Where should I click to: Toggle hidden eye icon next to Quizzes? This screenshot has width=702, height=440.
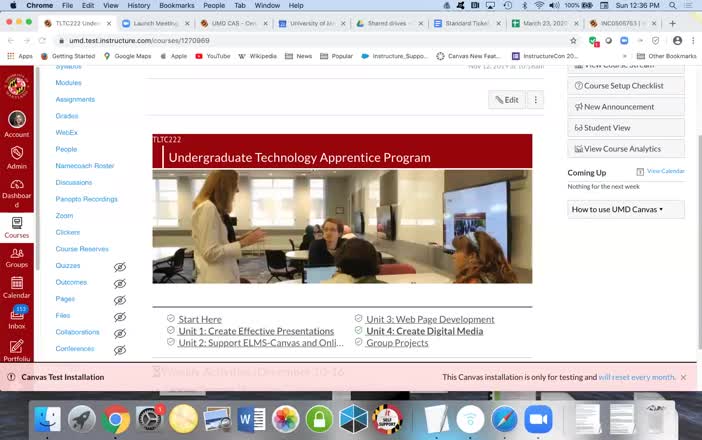120,267
